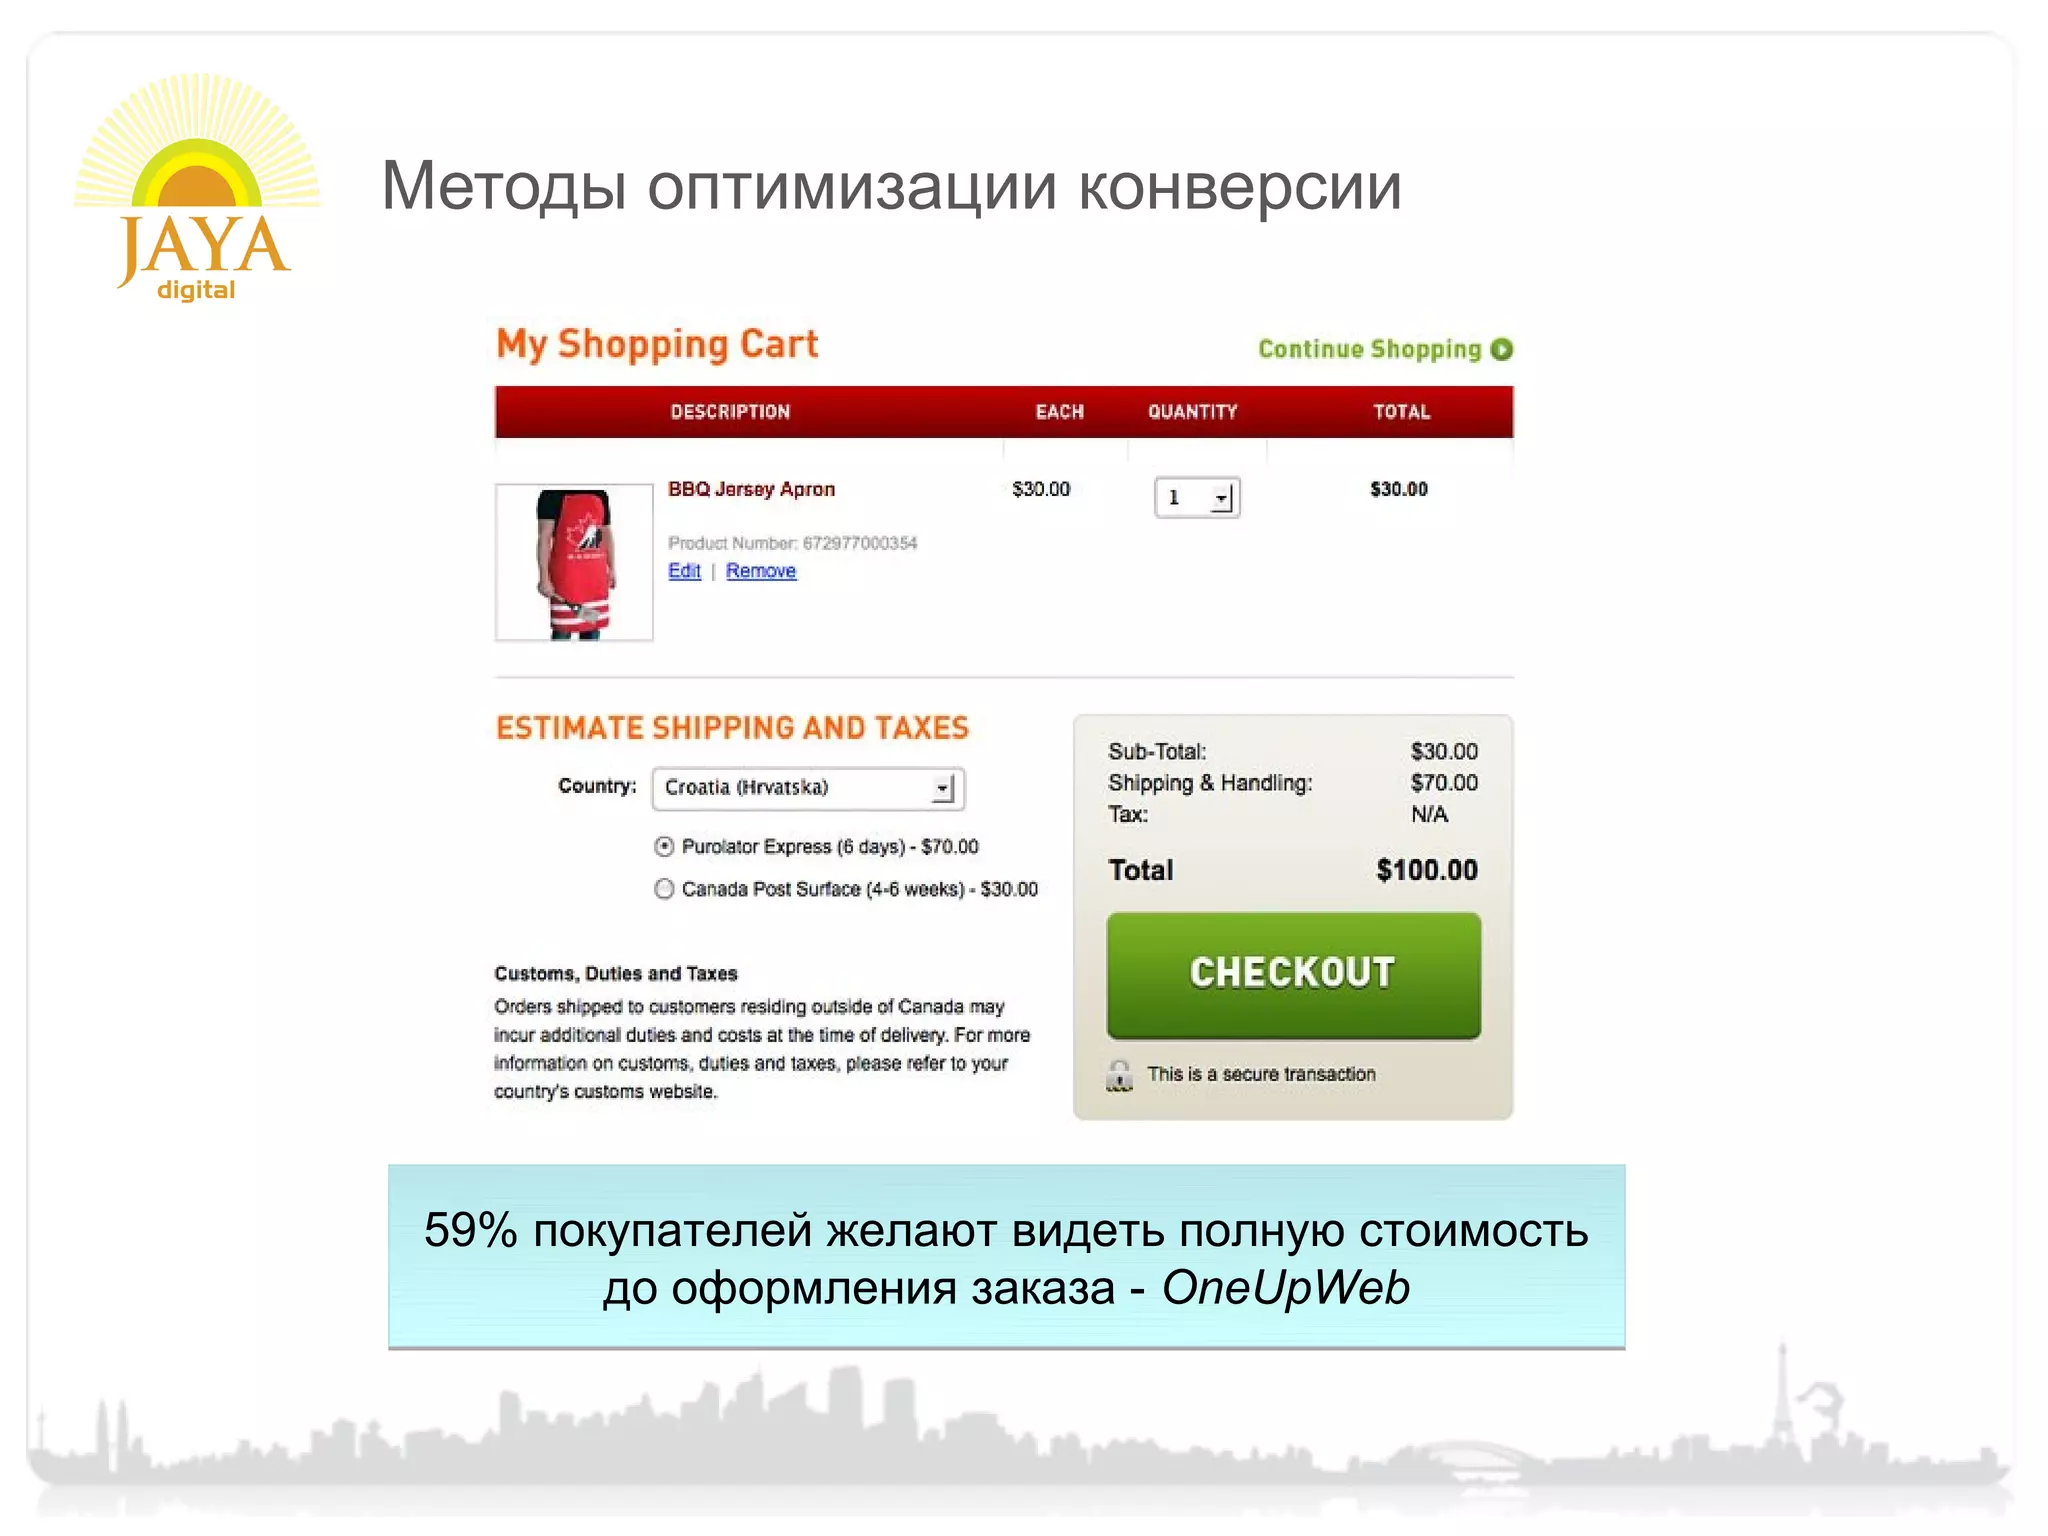Open the quantity dropdown showing 1
Screen dimensions: 2048x1536
(x=1197, y=497)
